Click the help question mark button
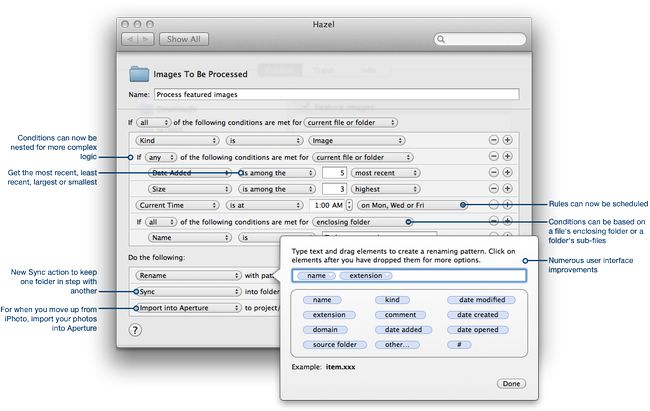Viewport: 650px width, 411px height. [135, 330]
